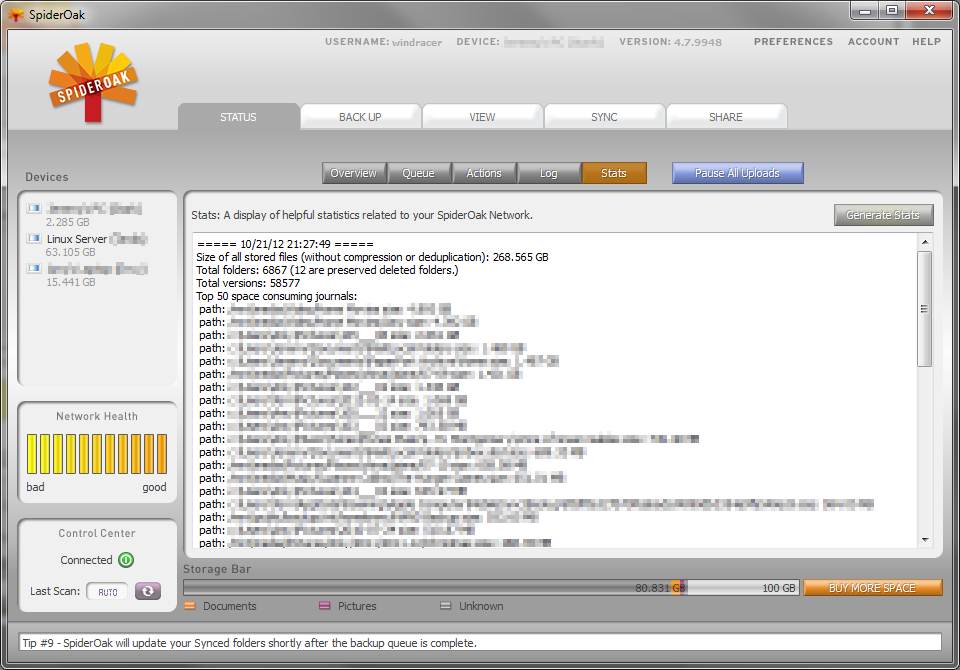
Task: Click the rescan refresh icon button
Action: click(148, 591)
